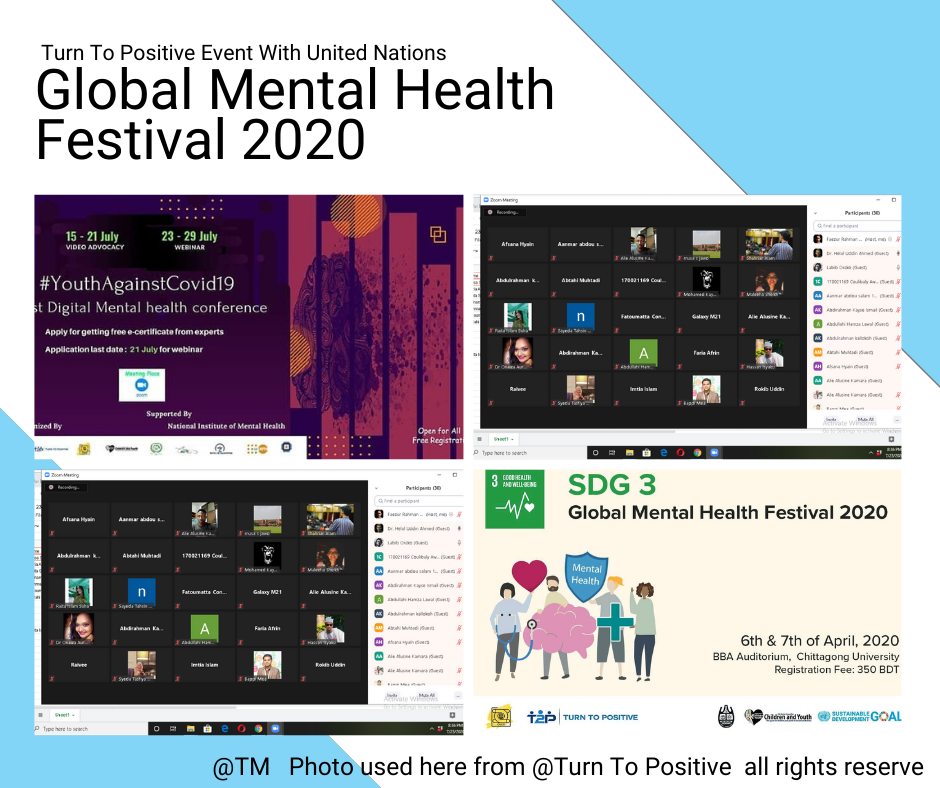Collapse the Participants panel chevron in lower-left Zoom window
Image resolution: width=940 pixels, height=788 pixels.
click(376, 488)
